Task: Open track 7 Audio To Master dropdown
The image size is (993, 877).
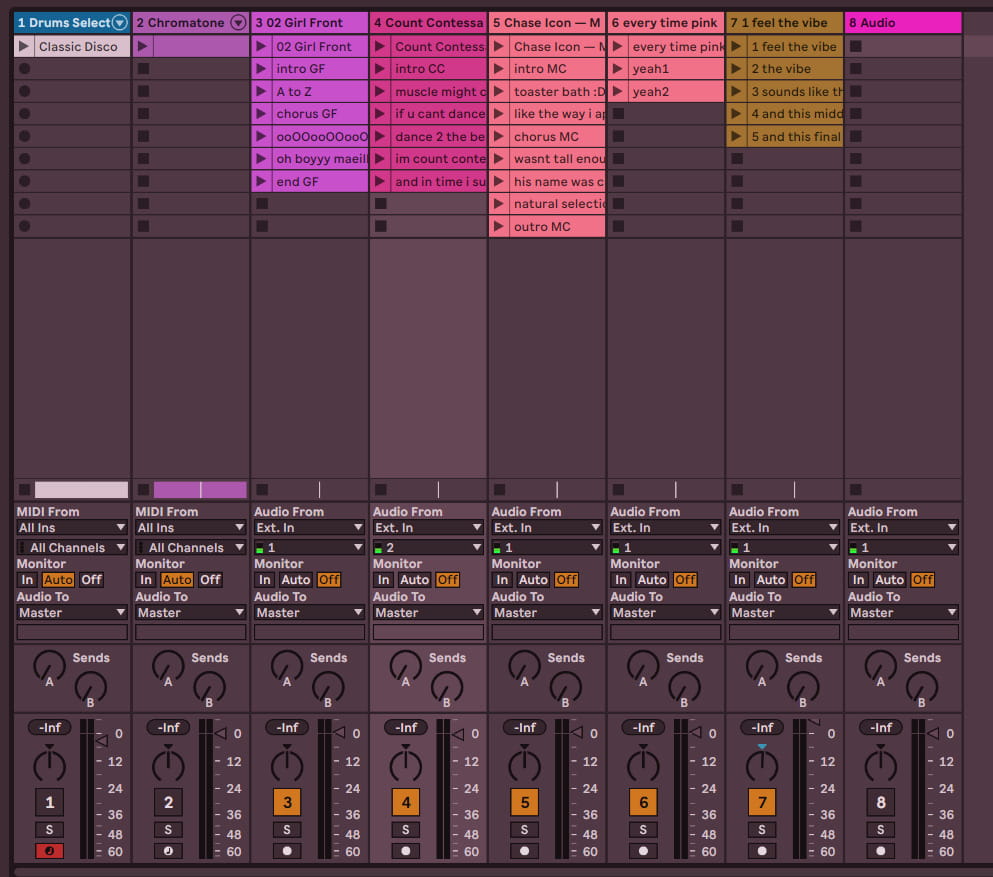Action: pos(784,612)
